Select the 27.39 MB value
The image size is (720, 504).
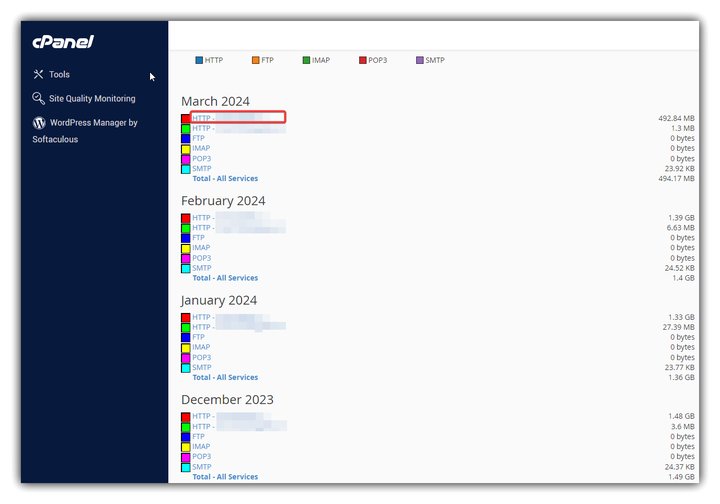point(678,327)
